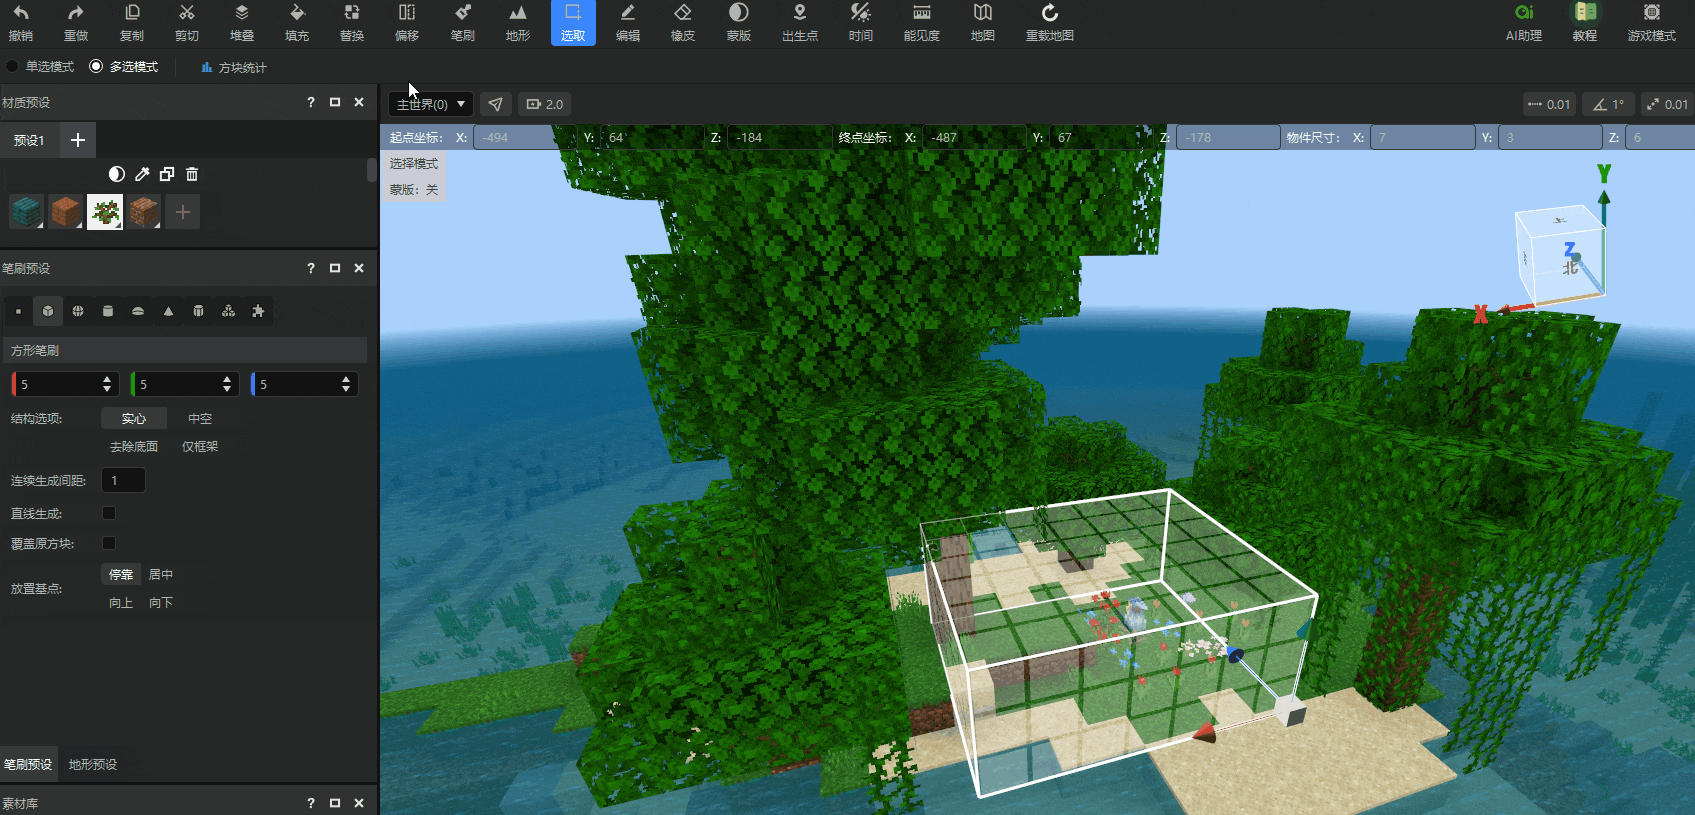Image resolution: width=1695 pixels, height=815 pixels.
Task: Open the 主世界(0) dimension dropdown
Action: pyautogui.click(x=431, y=104)
